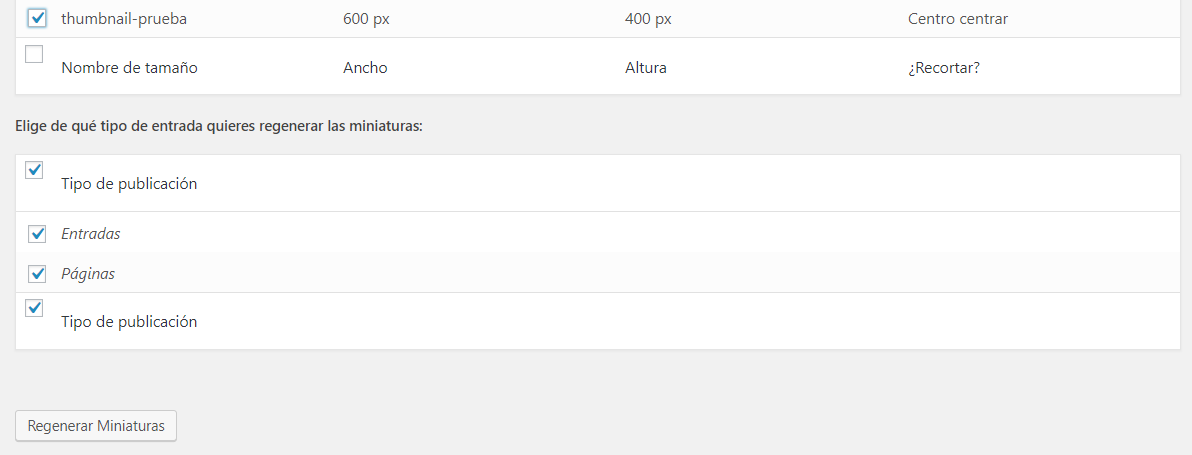Click the Centro centrar crop value
The height and width of the screenshot is (455, 1192).
click(x=957, y=19)
